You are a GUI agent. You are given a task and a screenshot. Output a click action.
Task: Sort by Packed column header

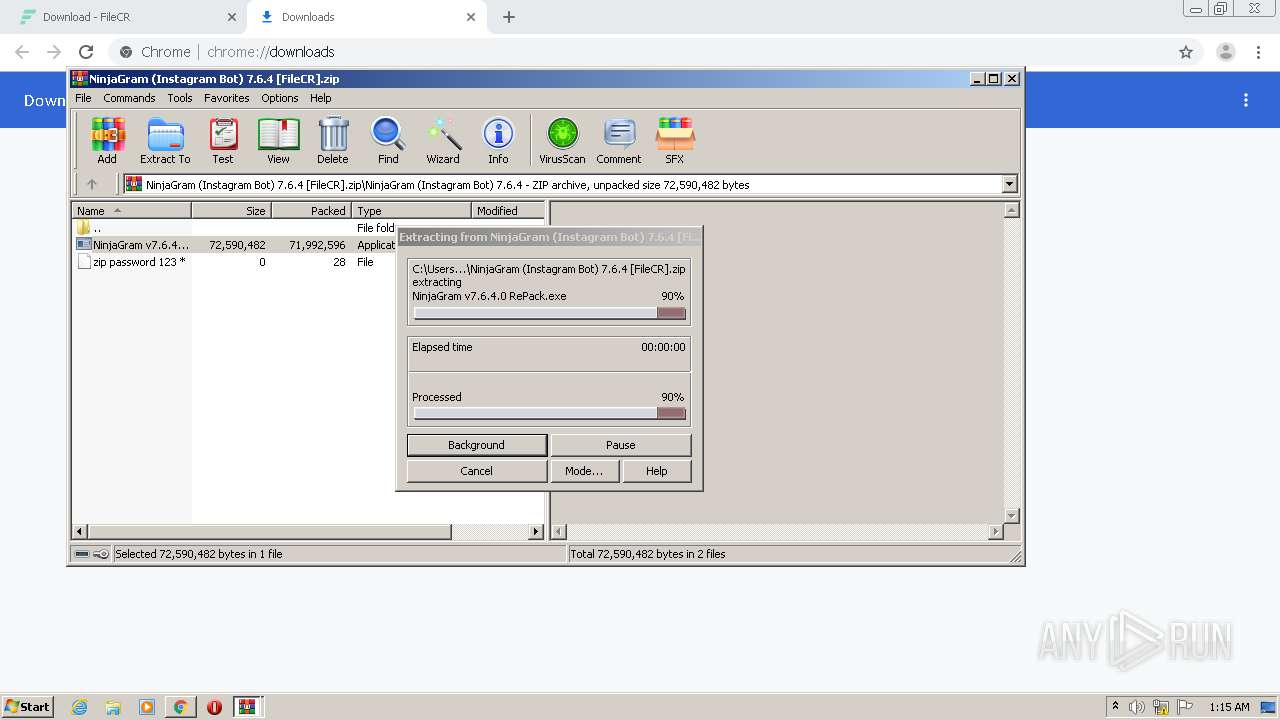[x=311, y=211]
